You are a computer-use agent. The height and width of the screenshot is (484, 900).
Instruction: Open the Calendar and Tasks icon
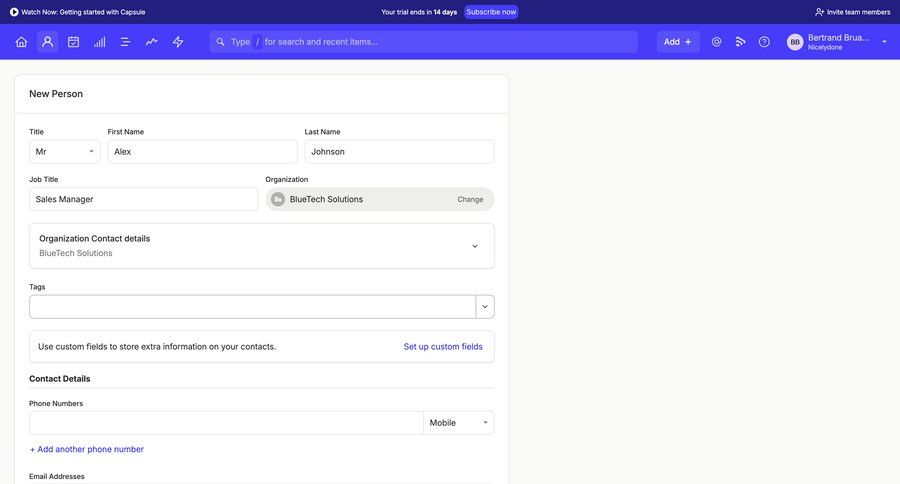click(73, 42)
